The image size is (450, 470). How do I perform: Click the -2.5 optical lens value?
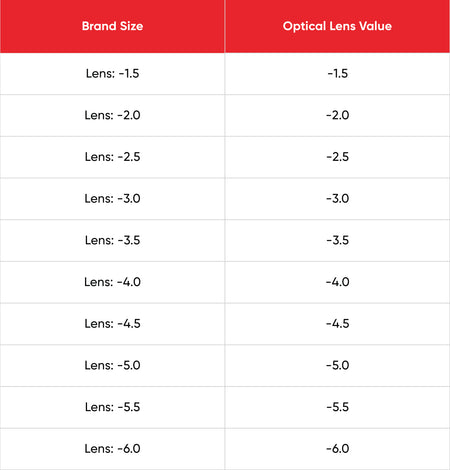(x=337, y=157)
